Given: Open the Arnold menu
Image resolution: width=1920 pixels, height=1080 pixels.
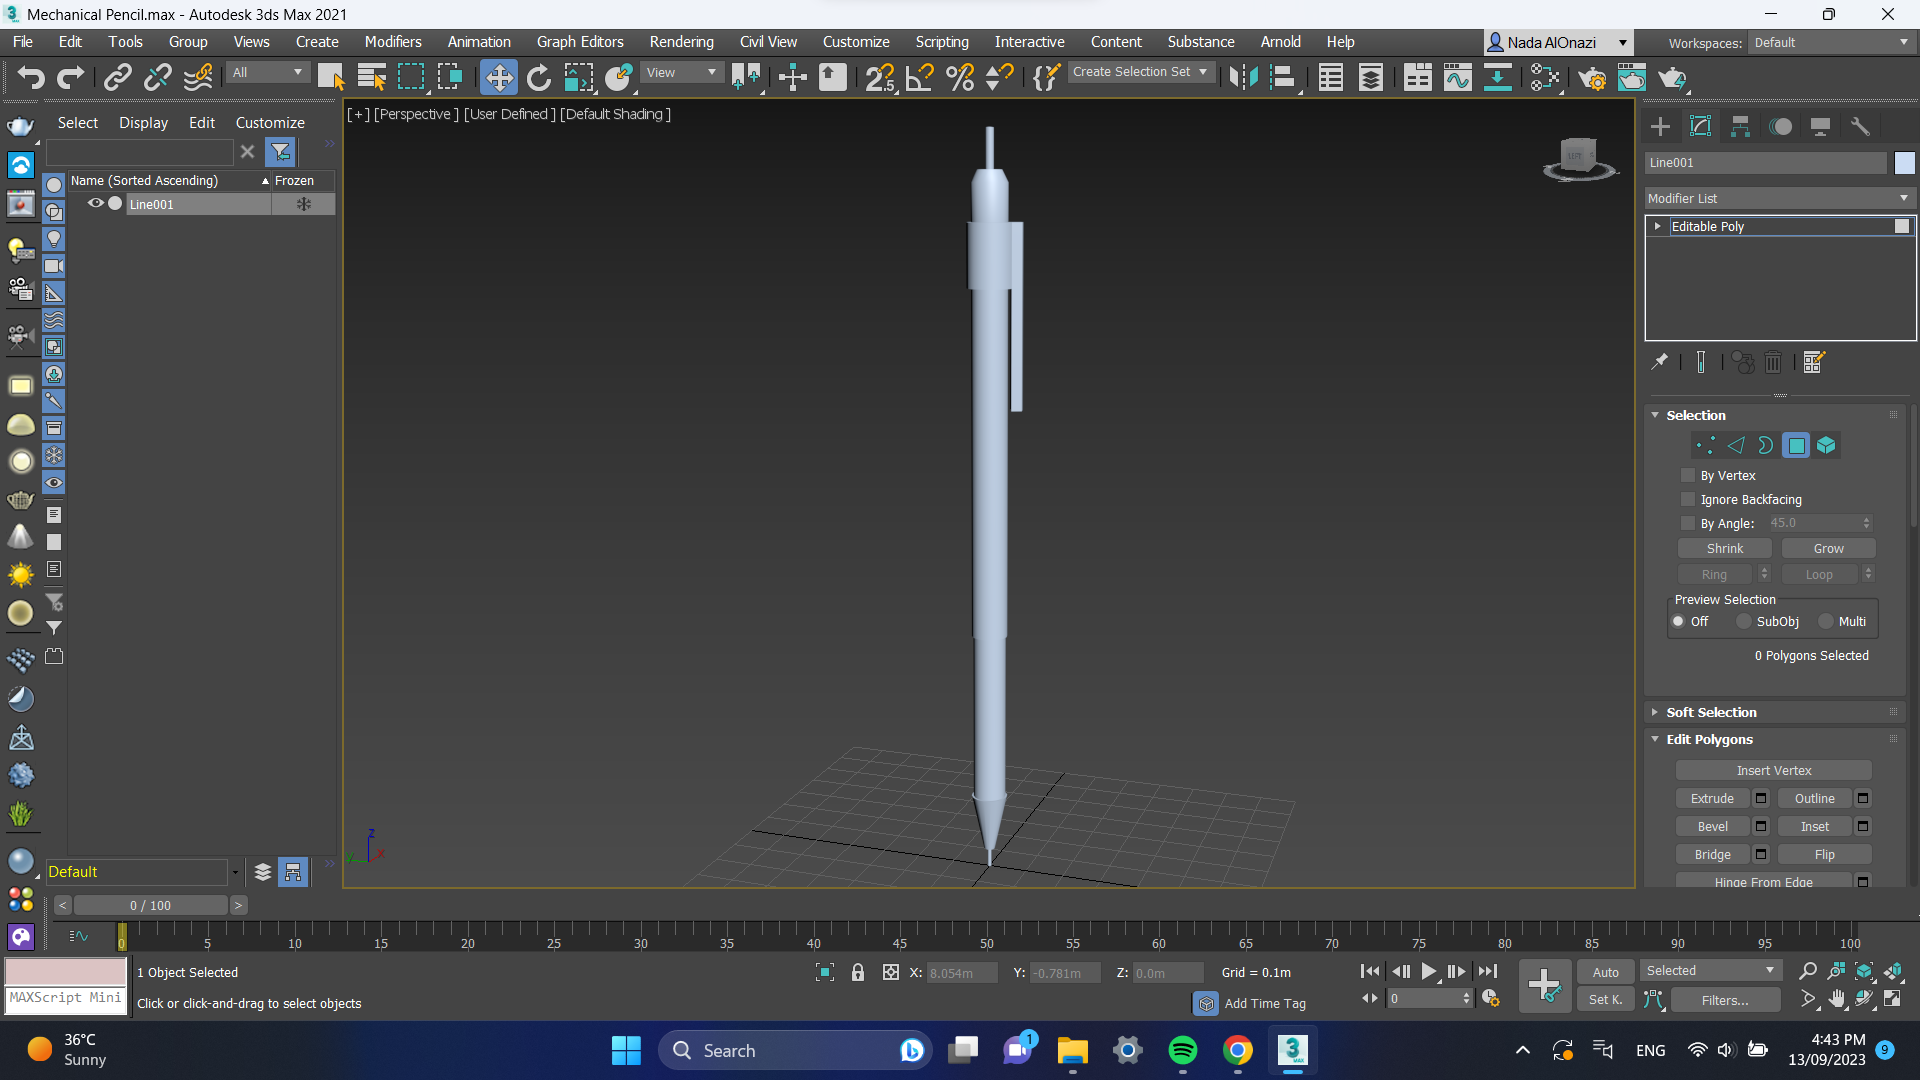Looking at the screenshot, I should tap(1280, 41).
